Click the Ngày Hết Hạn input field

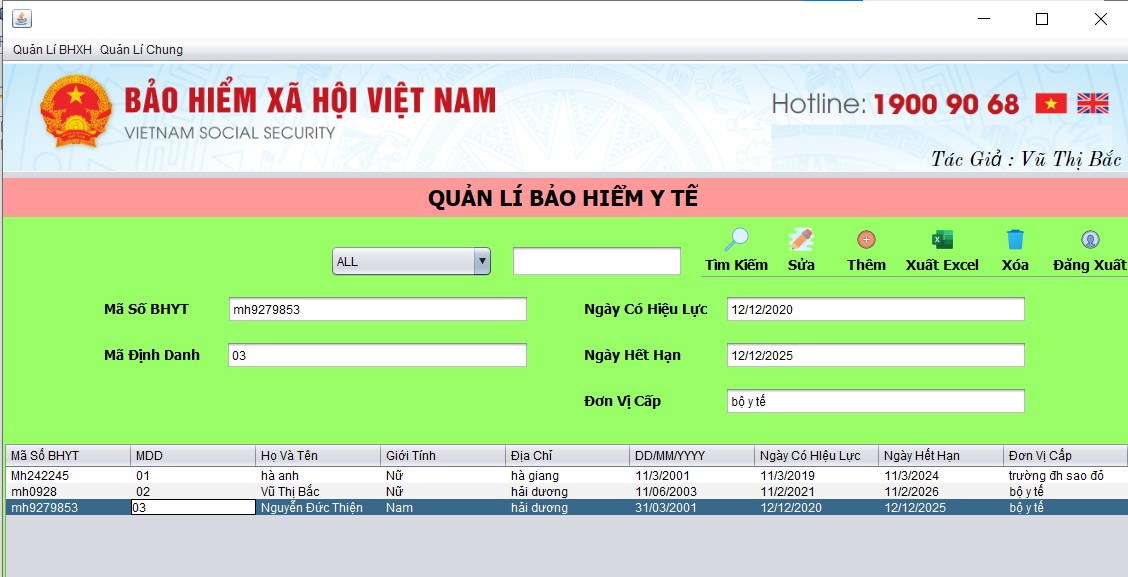875,355
